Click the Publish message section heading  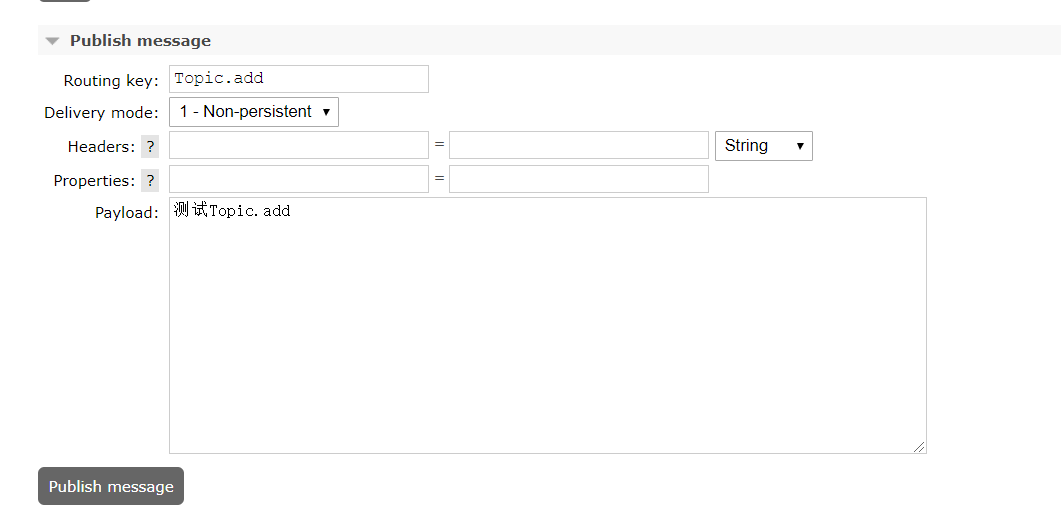coord(140,41)
